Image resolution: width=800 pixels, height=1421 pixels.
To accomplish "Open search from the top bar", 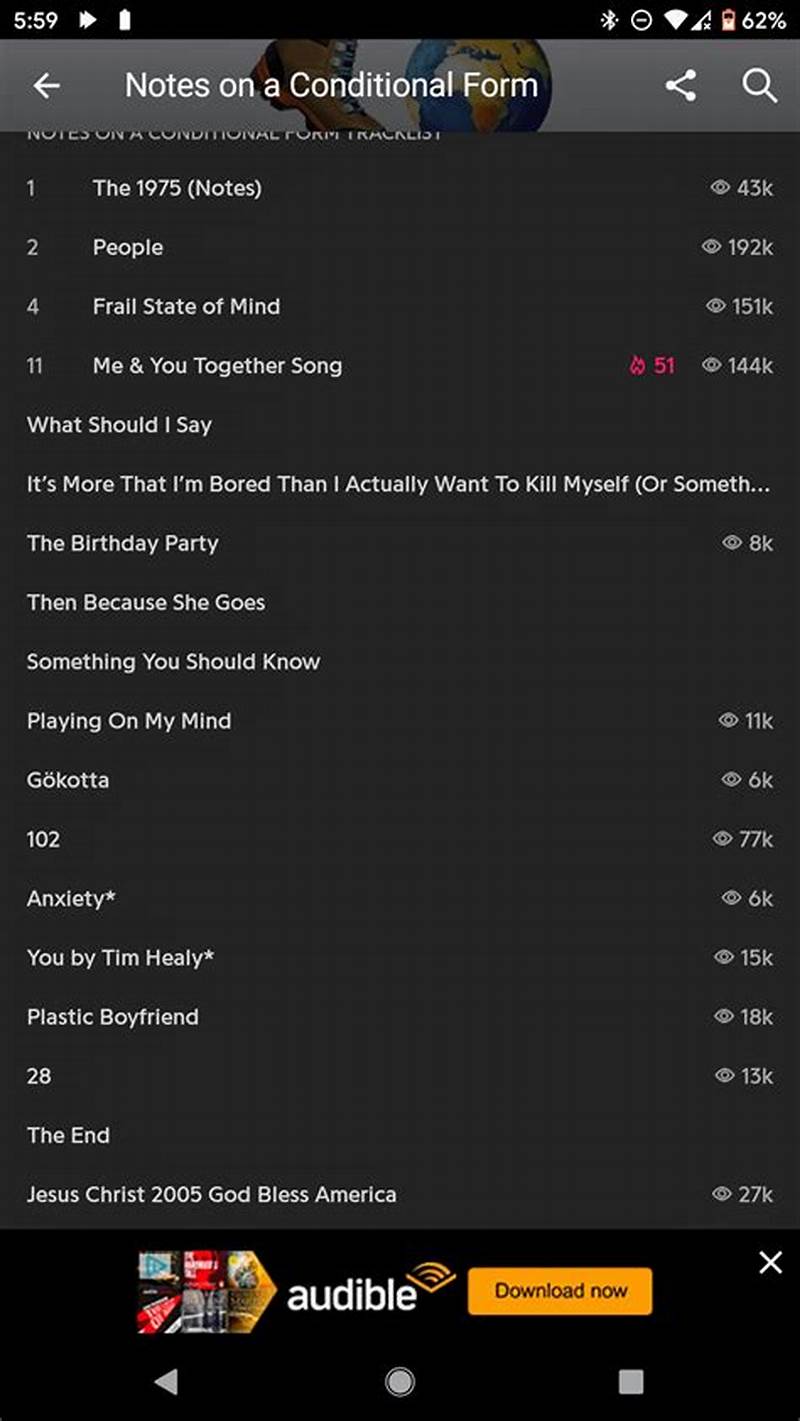I will (760, 86).
